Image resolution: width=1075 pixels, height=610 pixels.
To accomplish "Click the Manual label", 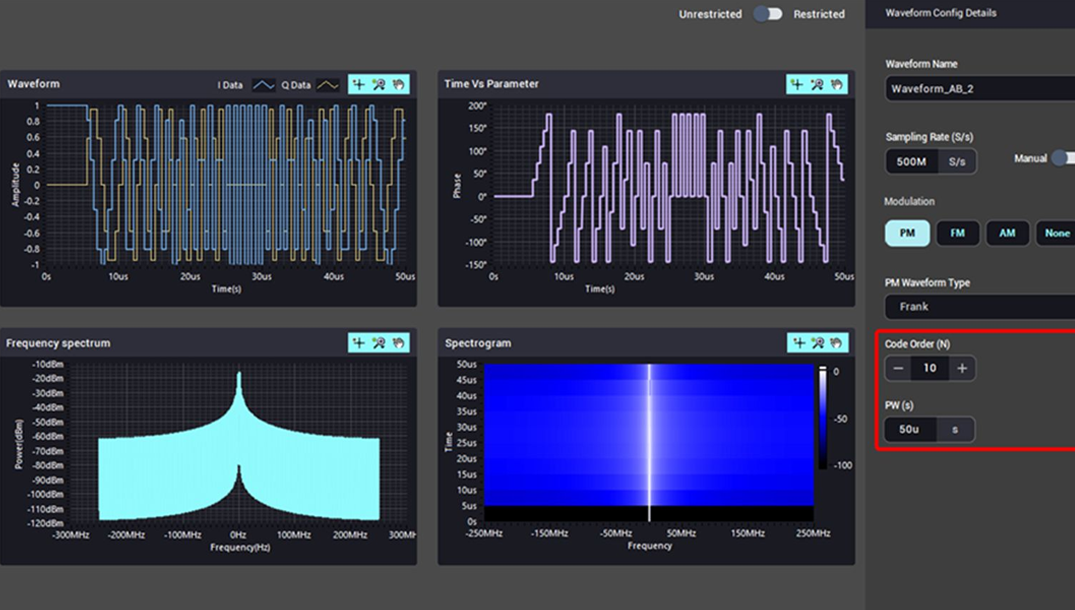I will pos(1030,158).
